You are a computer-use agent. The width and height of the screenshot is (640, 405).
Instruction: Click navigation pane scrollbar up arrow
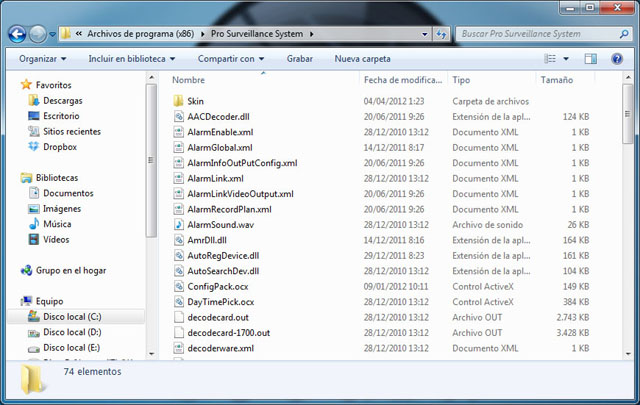point(151,77)
